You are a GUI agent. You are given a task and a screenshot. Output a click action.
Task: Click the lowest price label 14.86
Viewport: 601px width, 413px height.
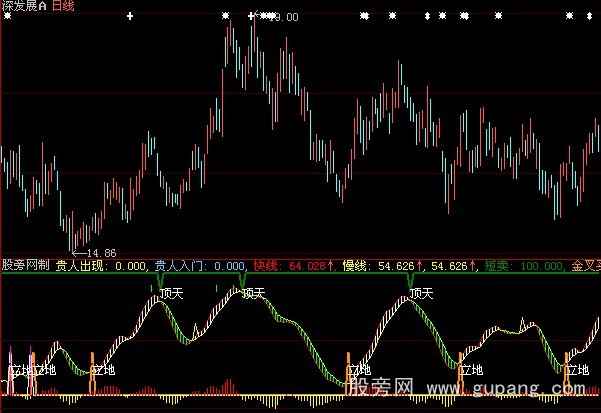101,253
